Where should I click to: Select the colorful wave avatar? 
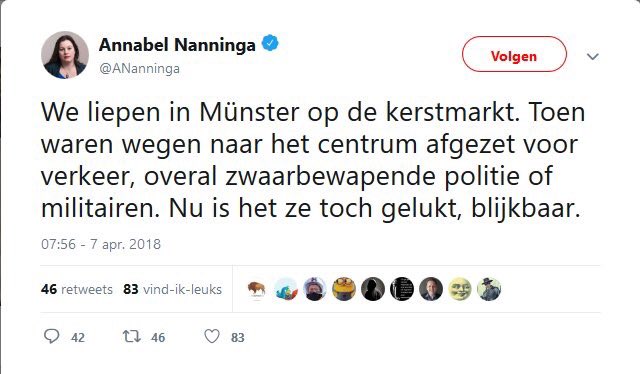[x=286, y=289]
